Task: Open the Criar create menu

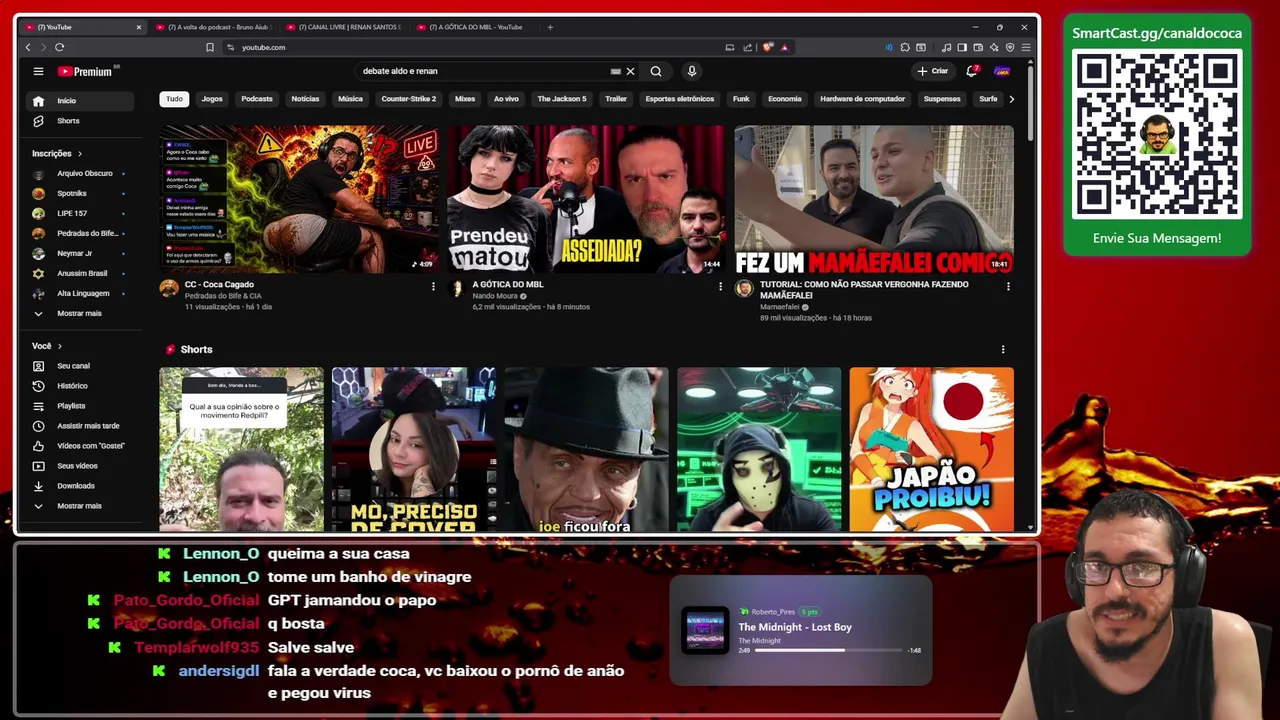Action: (932, 71)
